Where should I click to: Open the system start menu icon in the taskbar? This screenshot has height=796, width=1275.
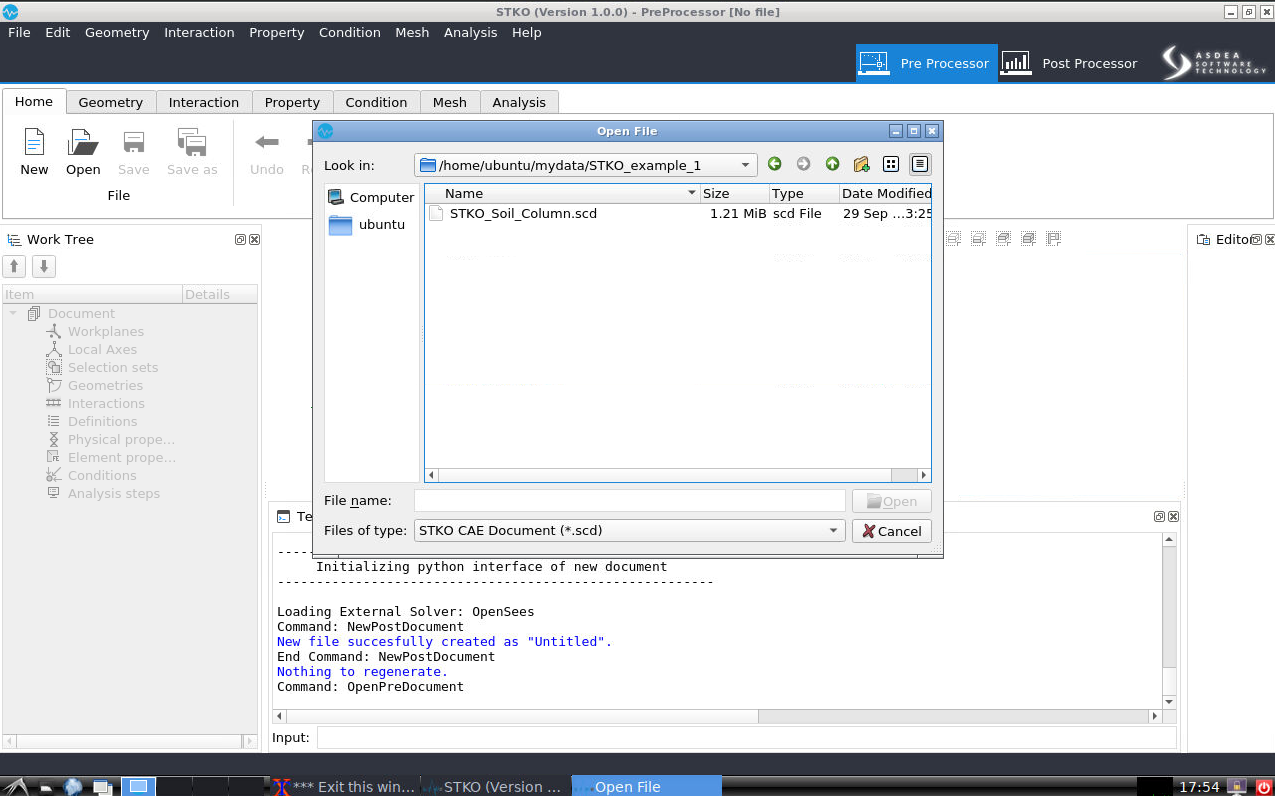[13, 786]
